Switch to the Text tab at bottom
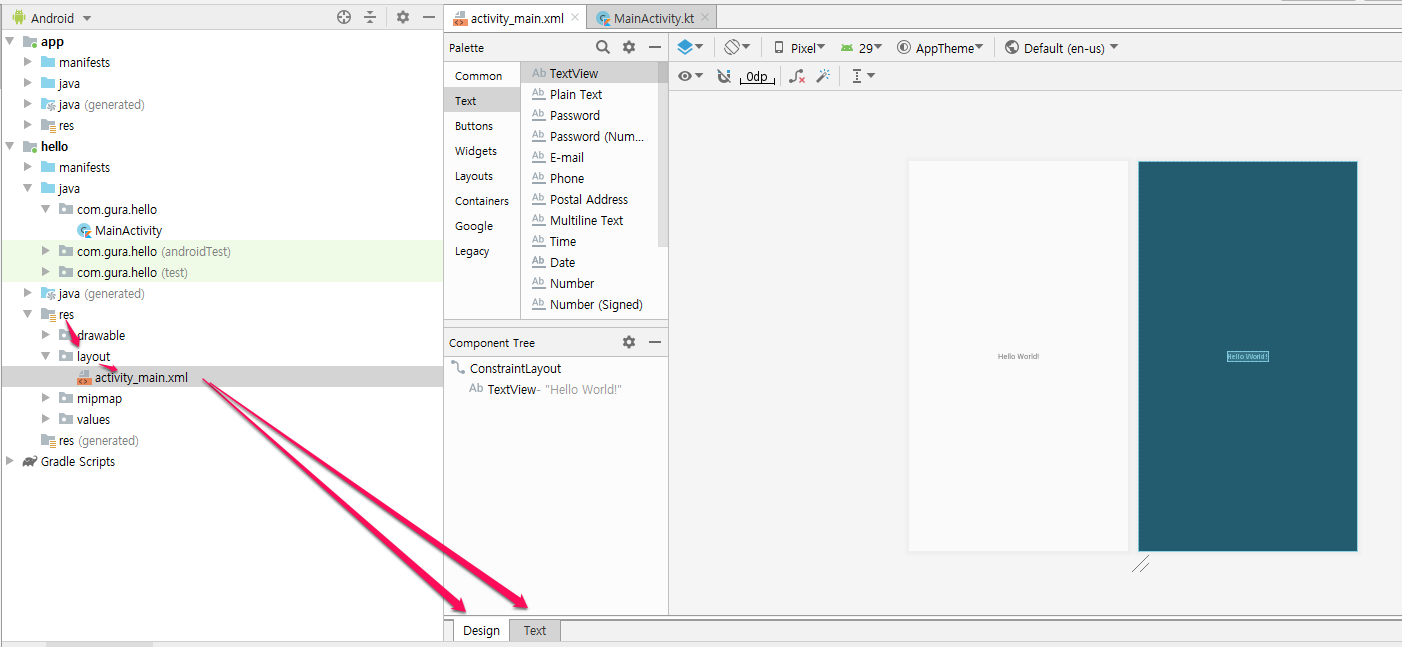The image size is (1402, 647). (535, 630)
